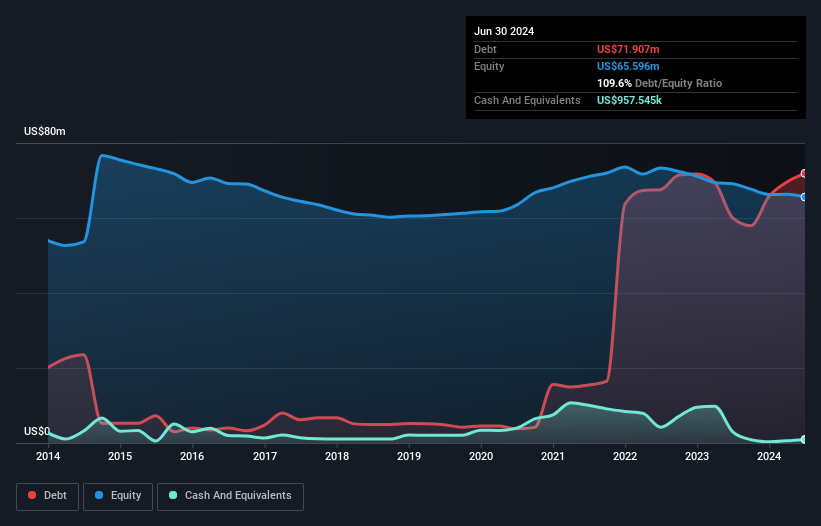Click the Debt label in tooltip

point(485,49)
